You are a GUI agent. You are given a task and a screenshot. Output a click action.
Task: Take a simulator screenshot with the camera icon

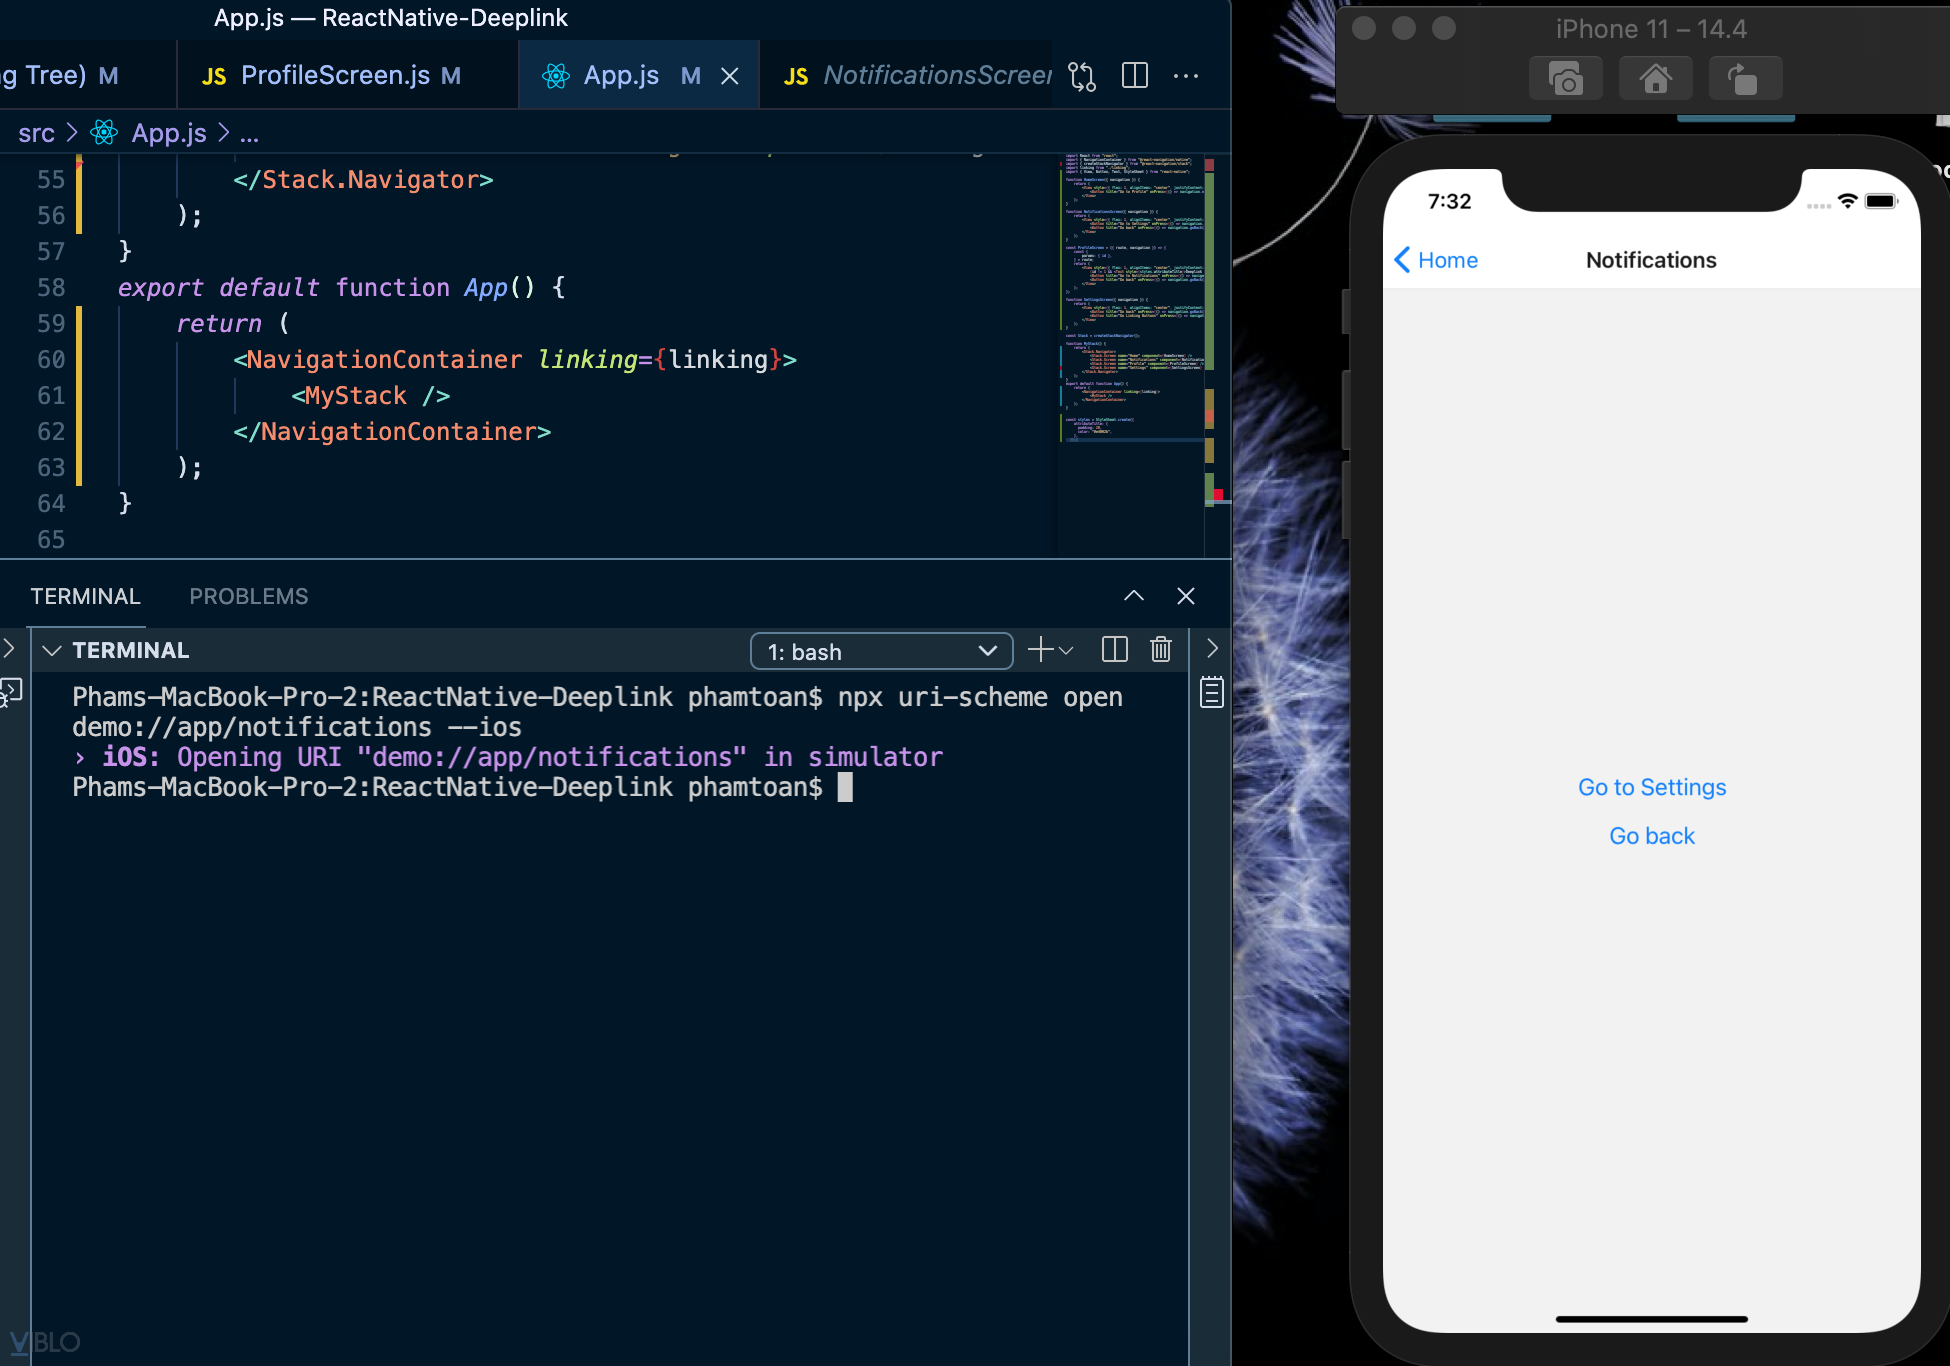(1565, 77)
